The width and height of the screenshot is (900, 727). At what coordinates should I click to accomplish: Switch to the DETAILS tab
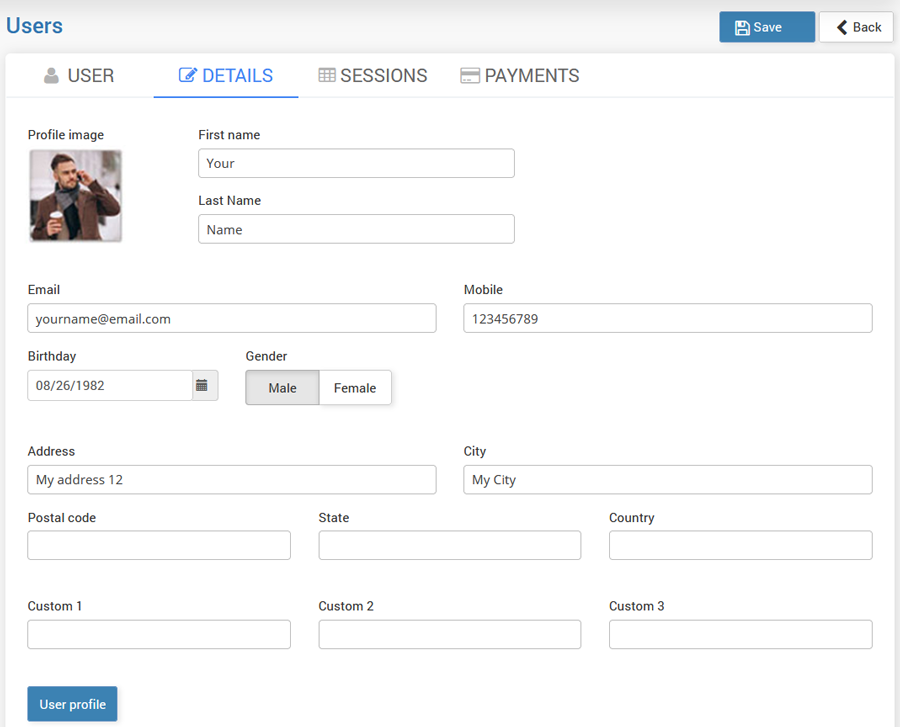(226, 76)
